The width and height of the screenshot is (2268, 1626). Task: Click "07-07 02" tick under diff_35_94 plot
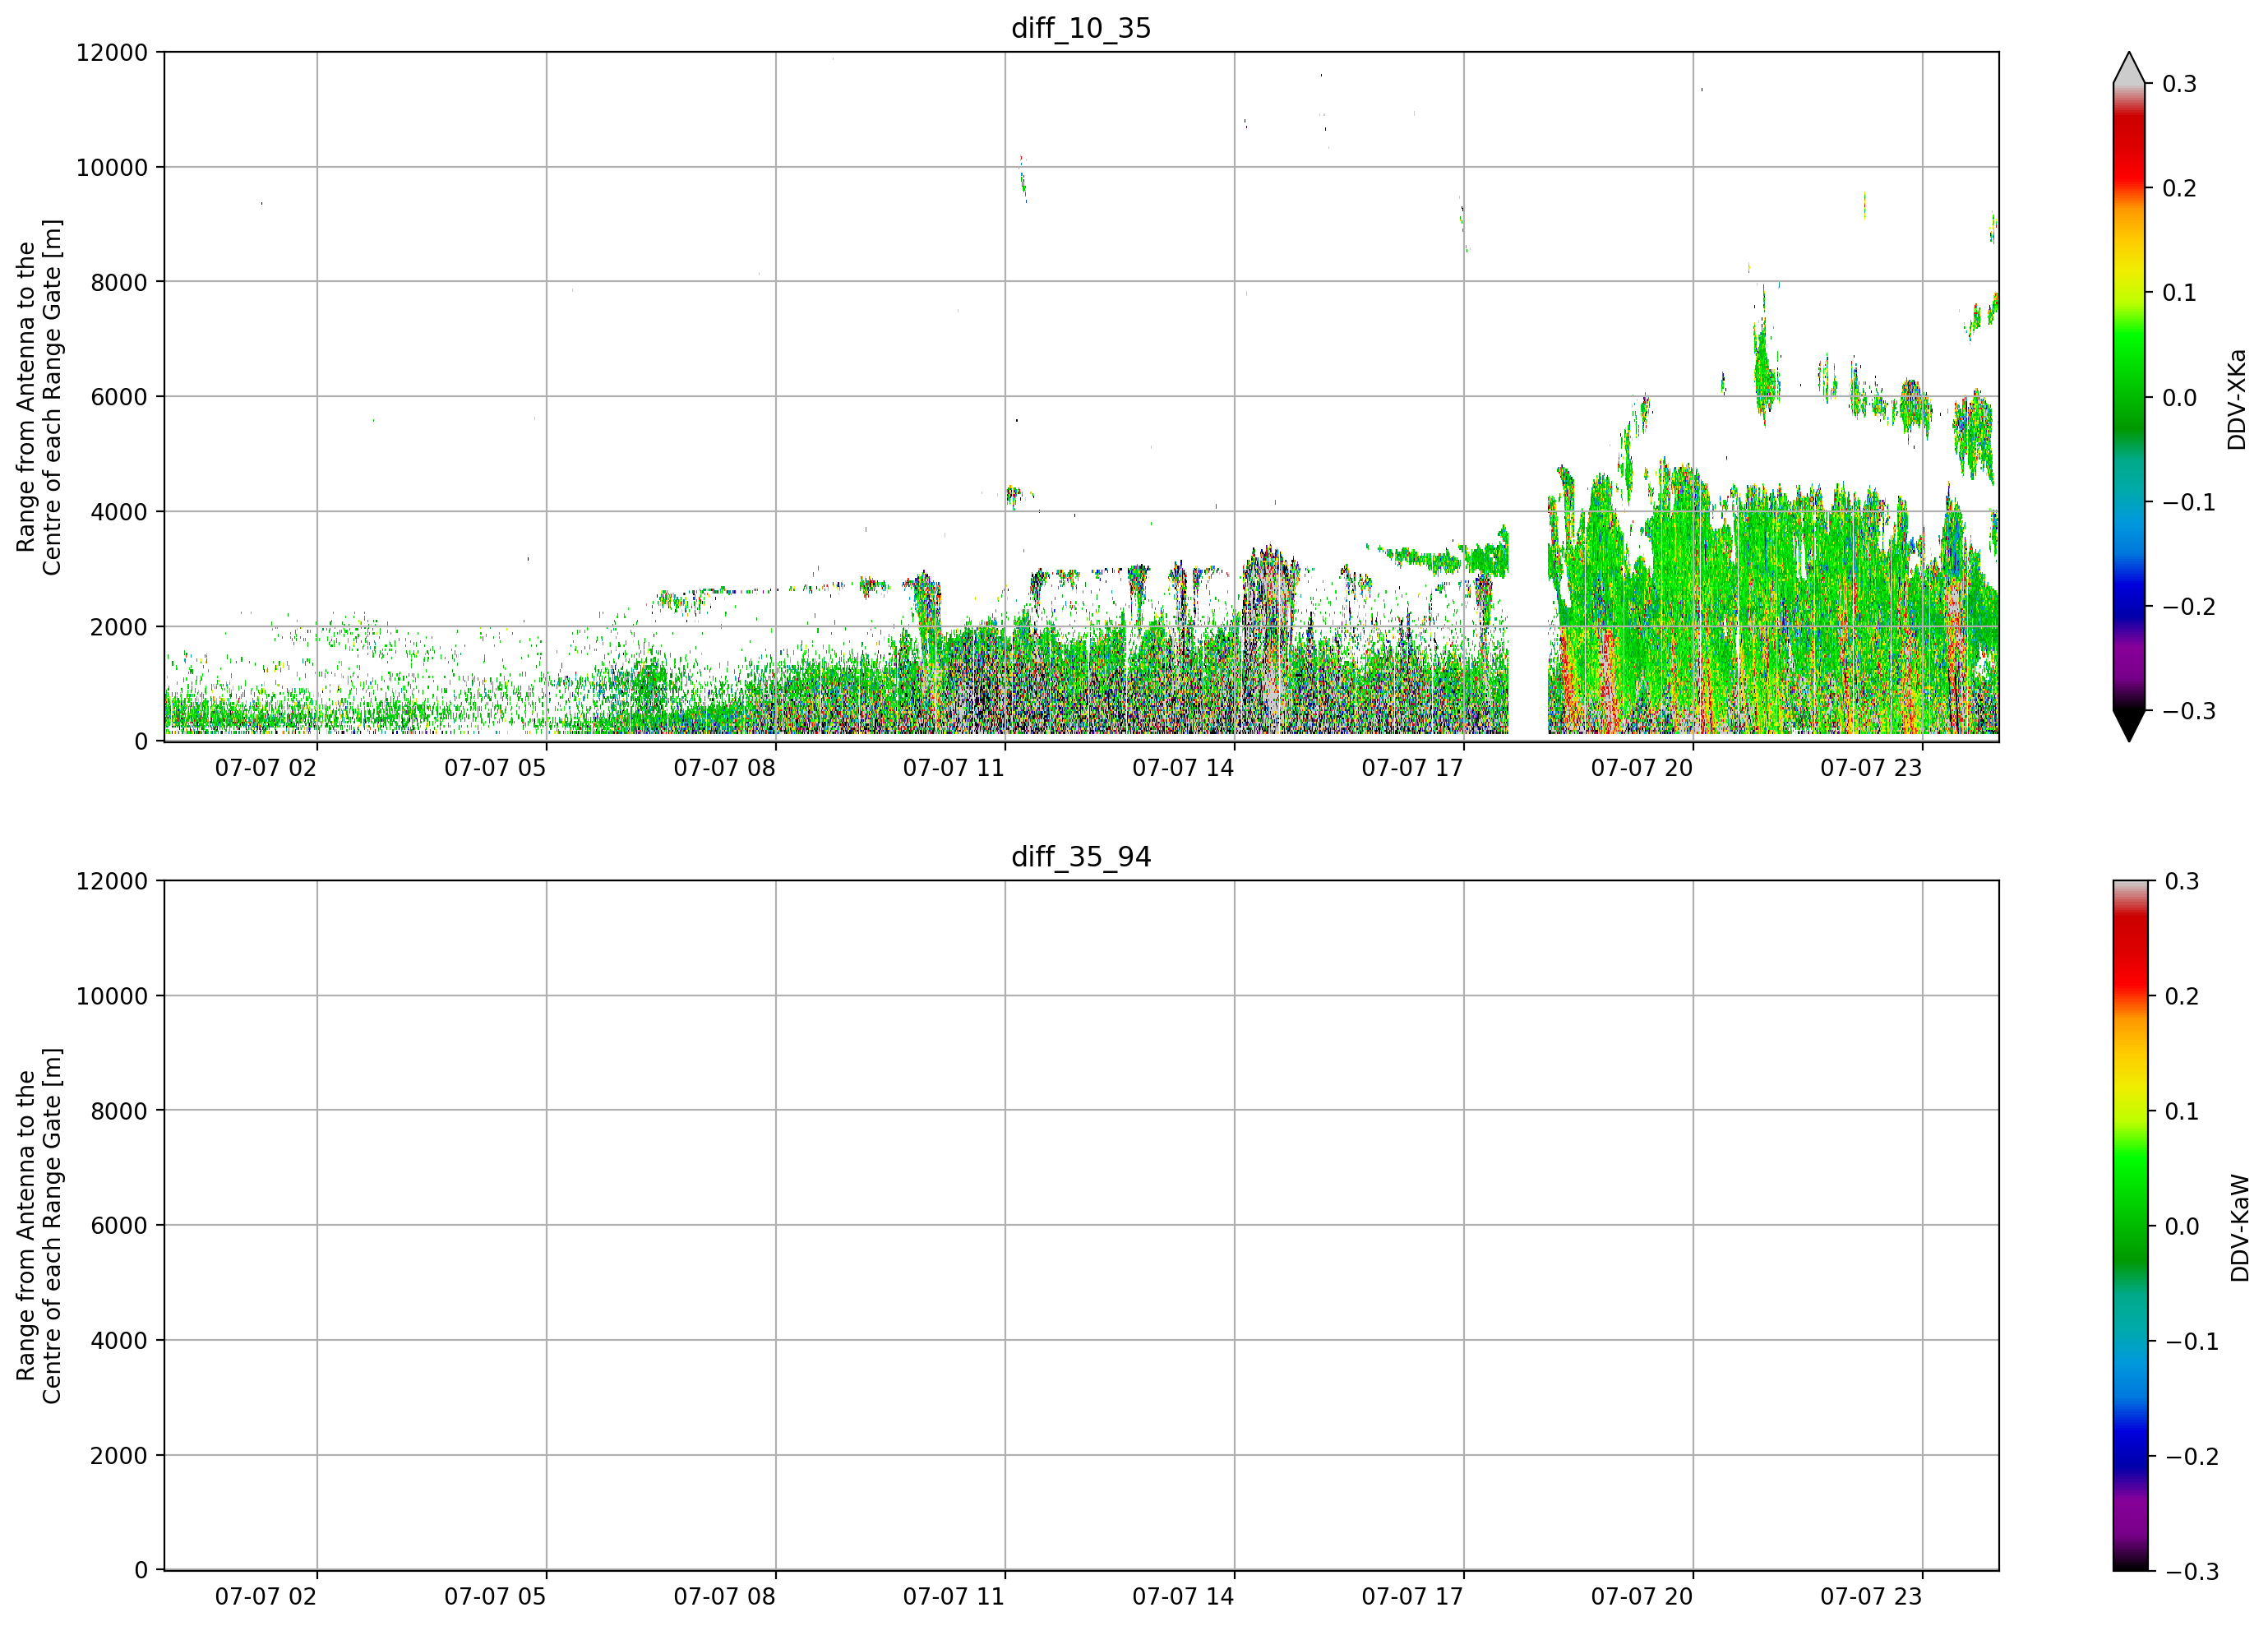tap(266, 1597)
